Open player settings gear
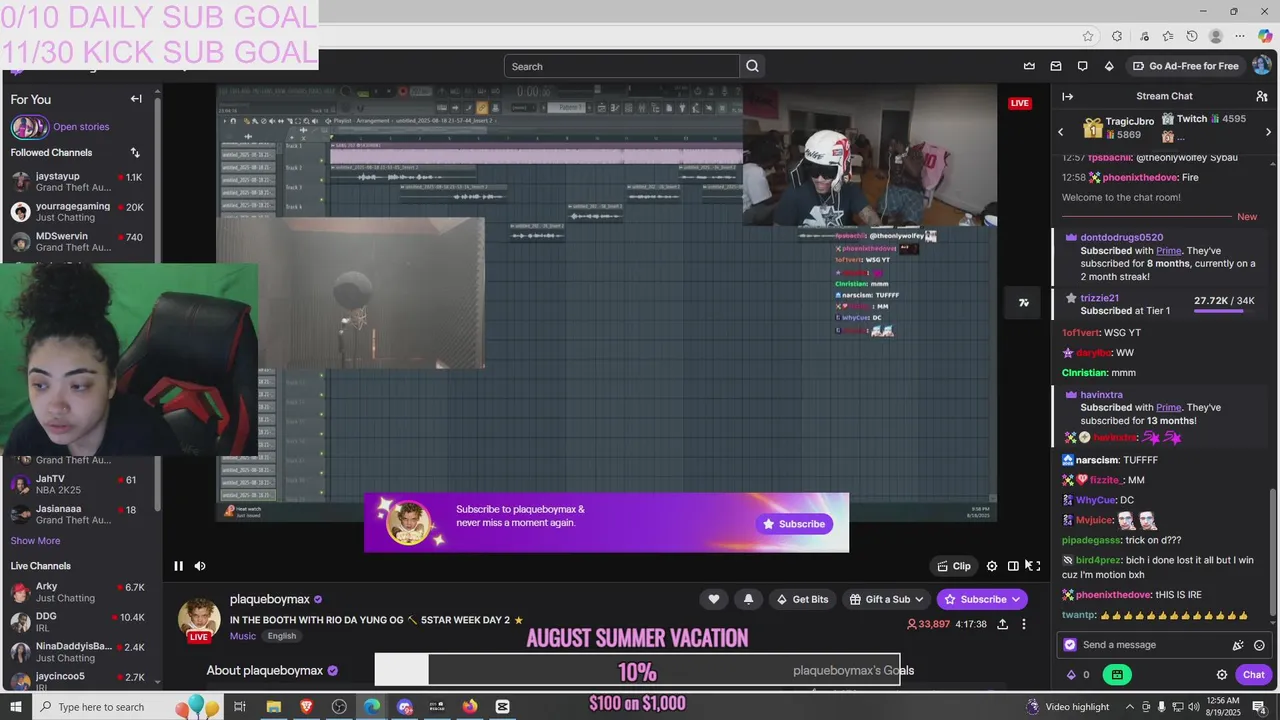Screen dimensions: 1280x720 pos(992,566)
